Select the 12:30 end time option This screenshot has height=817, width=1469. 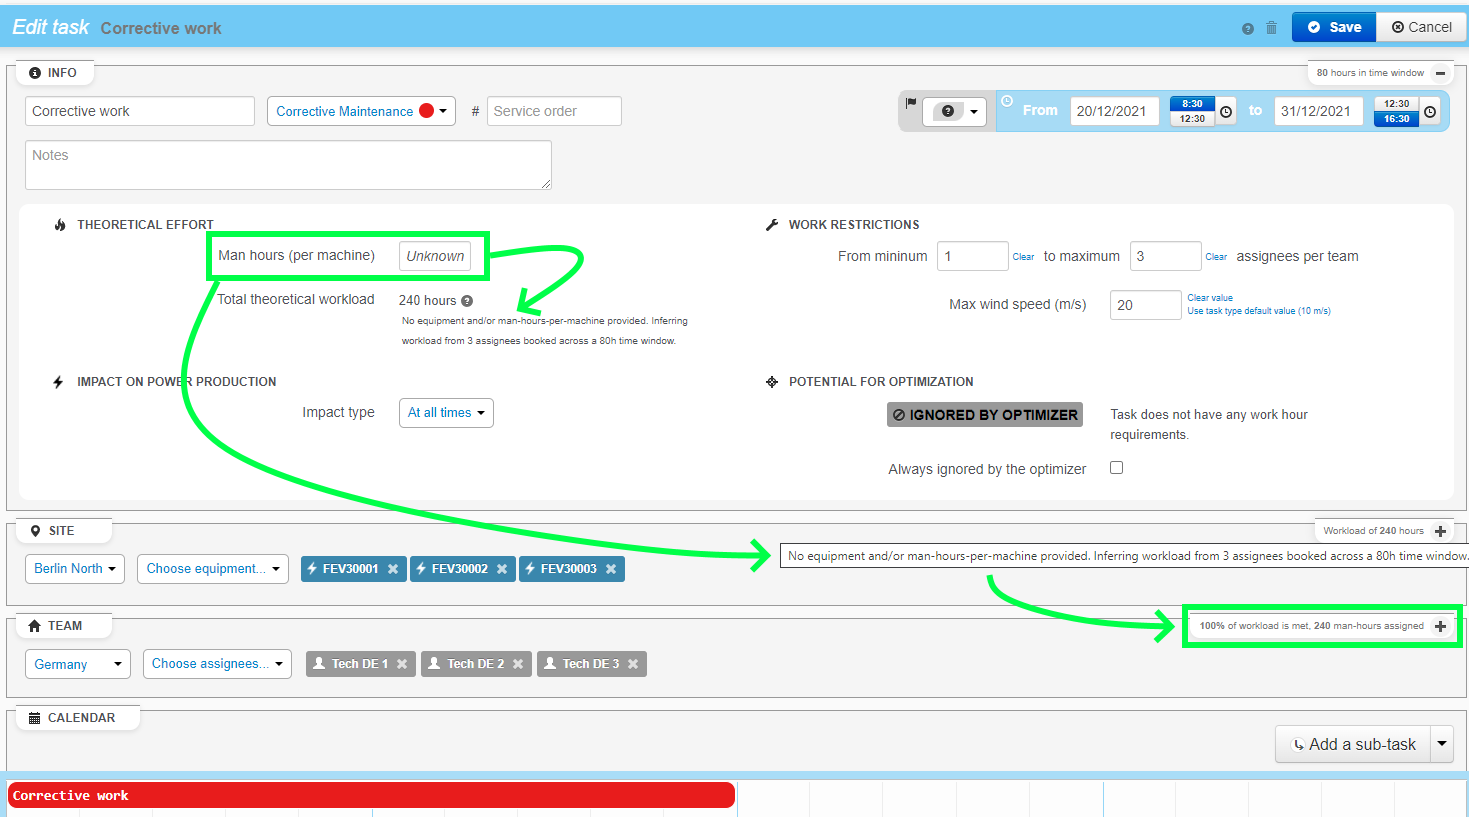tap(1396, 104)
